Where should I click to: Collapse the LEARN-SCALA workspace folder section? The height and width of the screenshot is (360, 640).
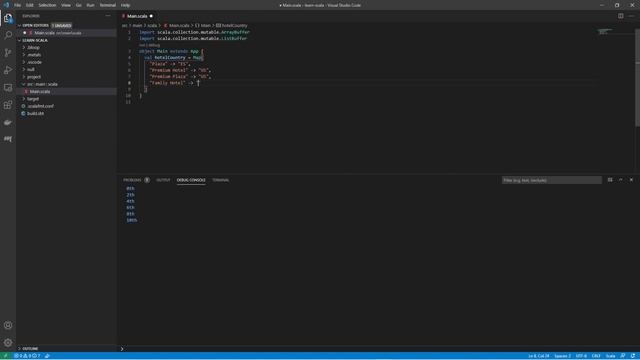(35, 40)
